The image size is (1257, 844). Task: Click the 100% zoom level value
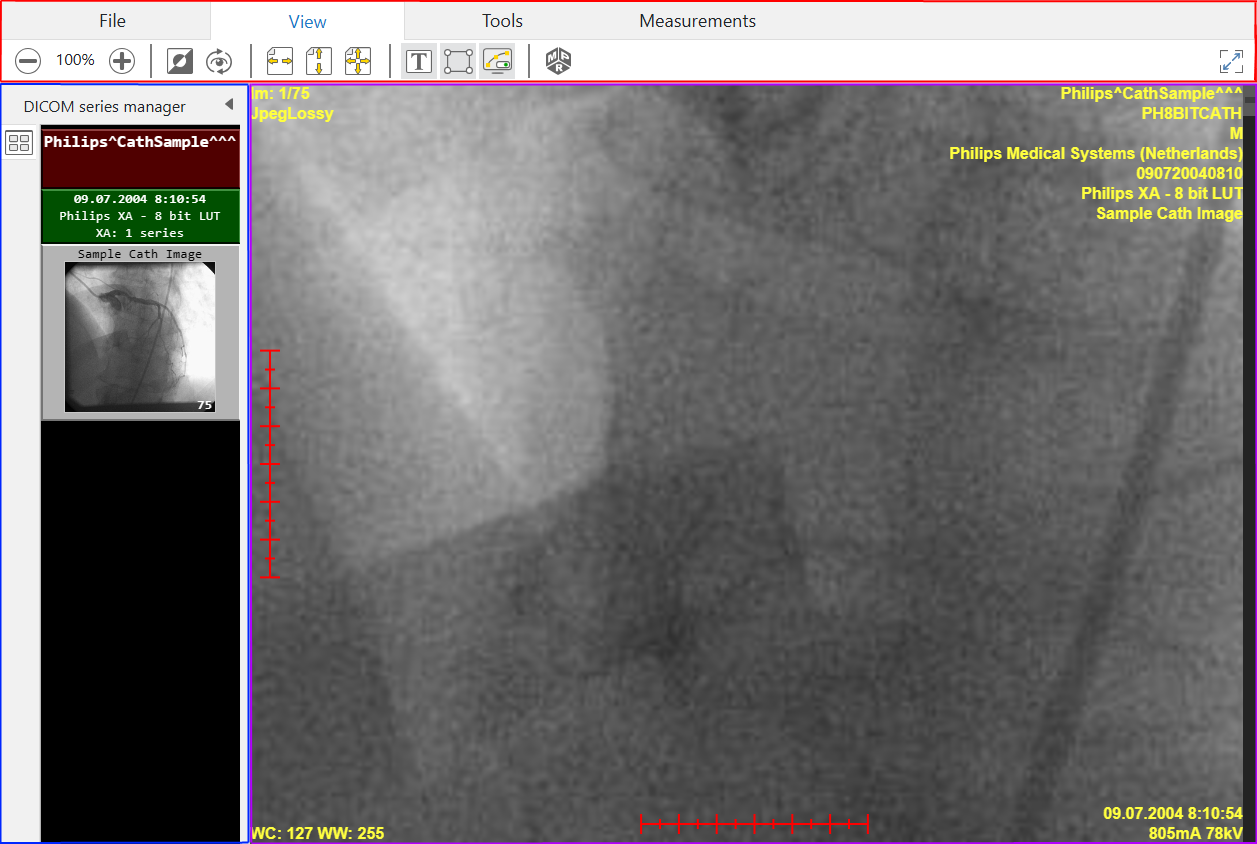(x=75, y=61)
